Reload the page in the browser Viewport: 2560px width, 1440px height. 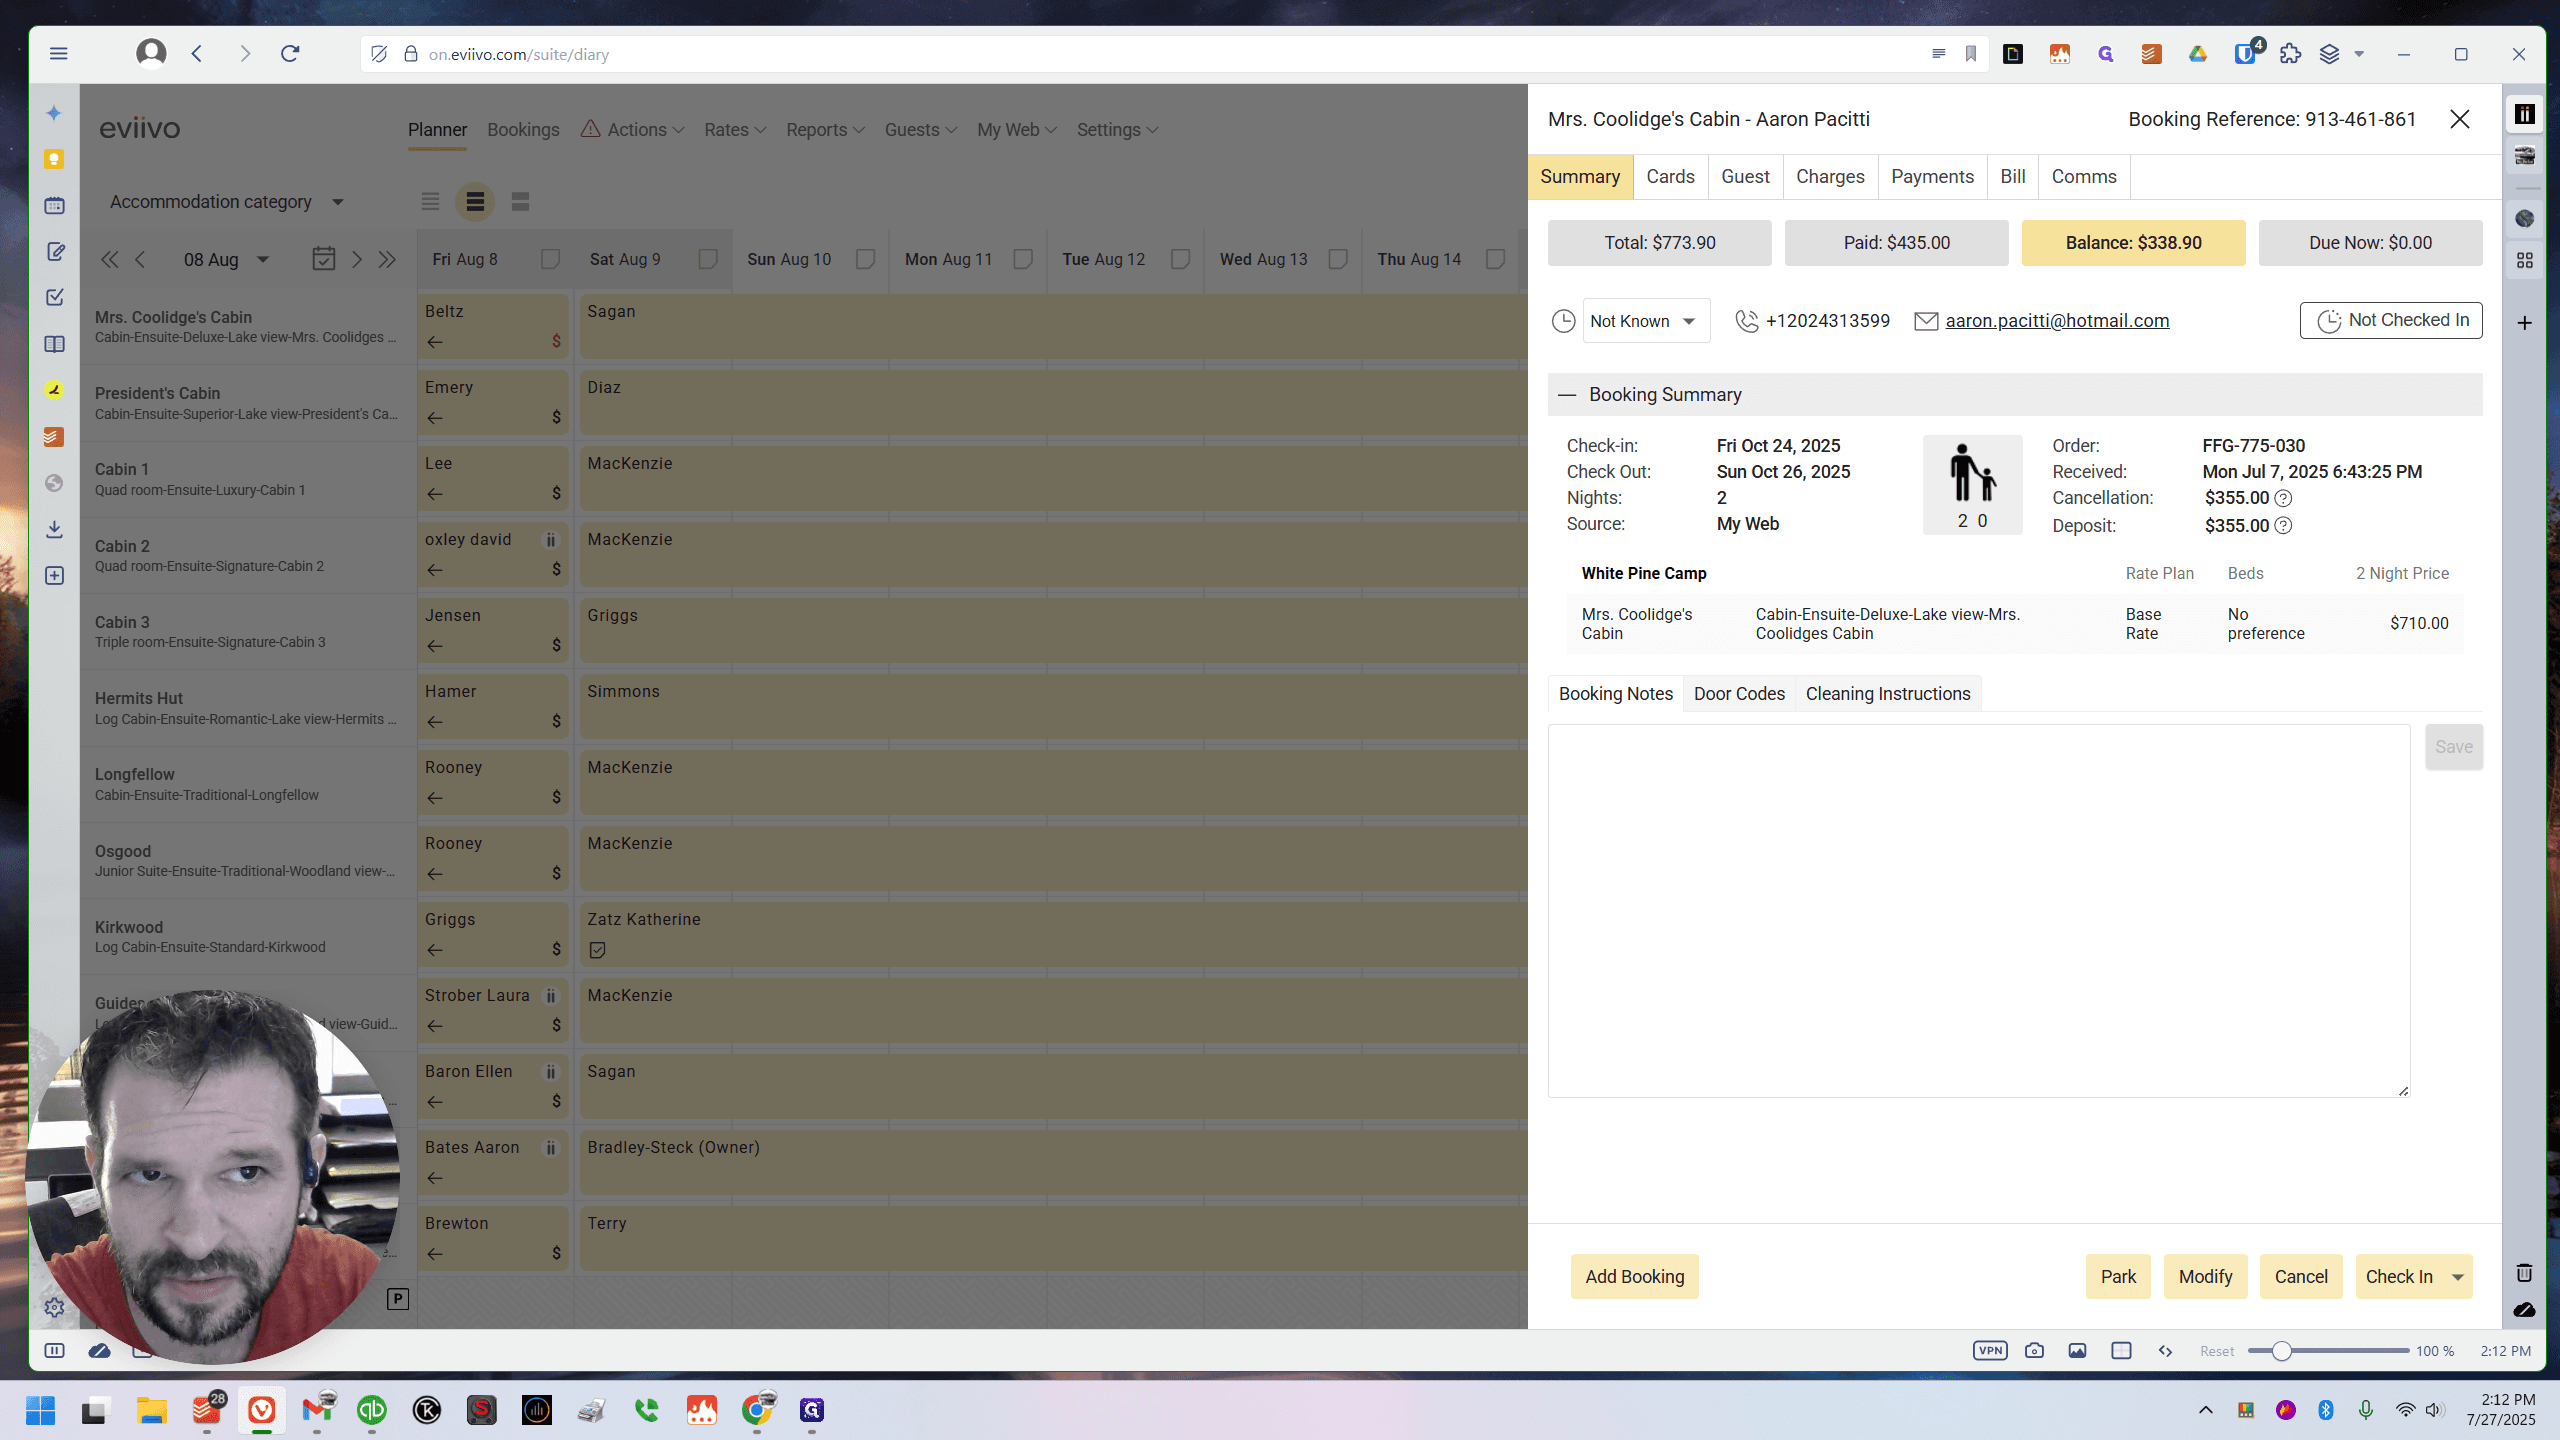tap(290, 54)
